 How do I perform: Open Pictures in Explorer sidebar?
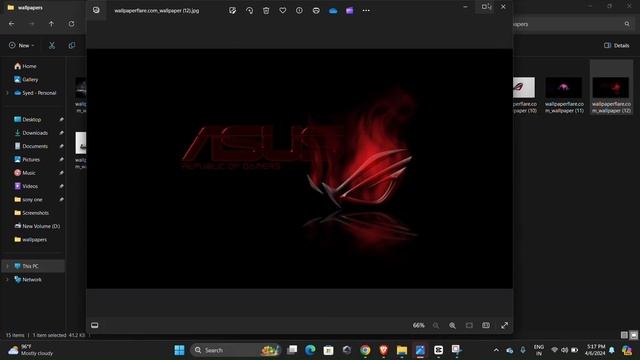click(x=27, y=160)
